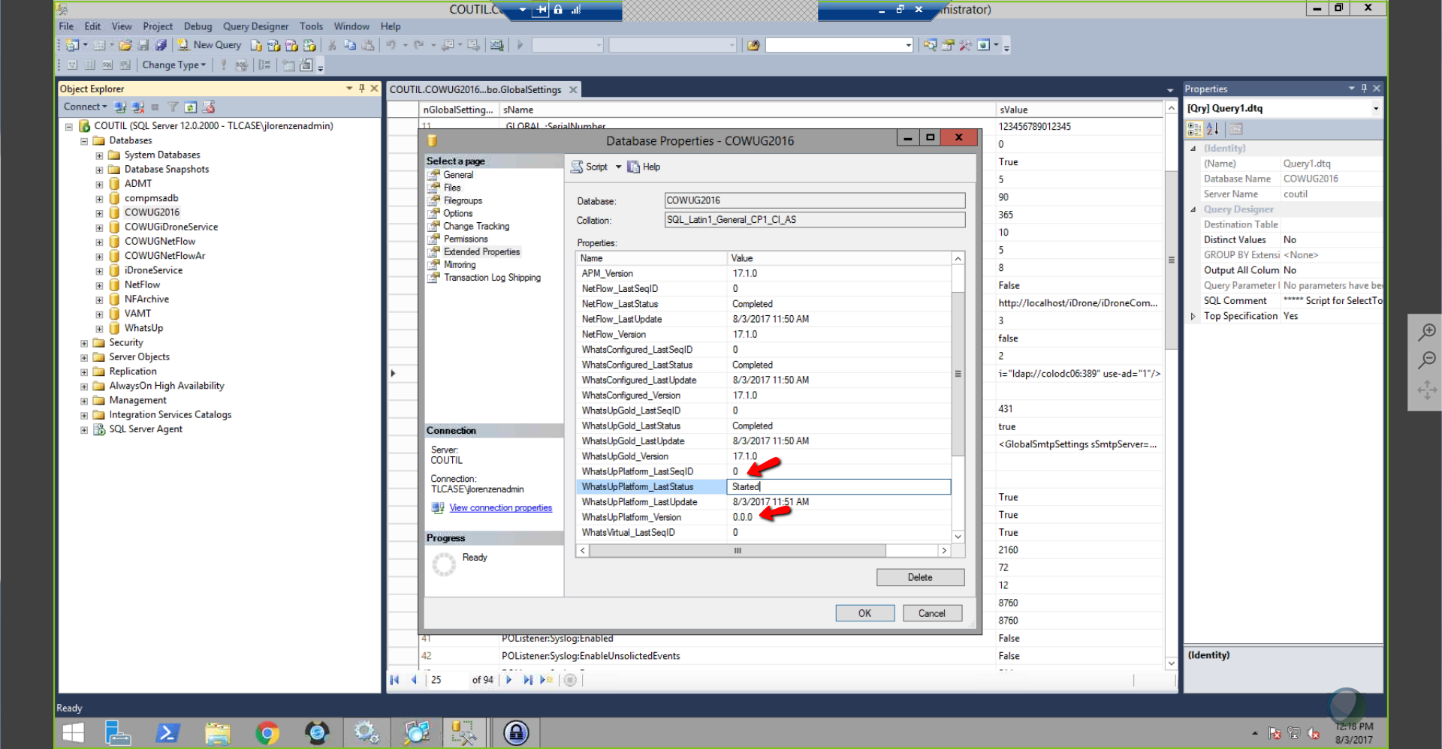Select the Extended Properties page

482,252
